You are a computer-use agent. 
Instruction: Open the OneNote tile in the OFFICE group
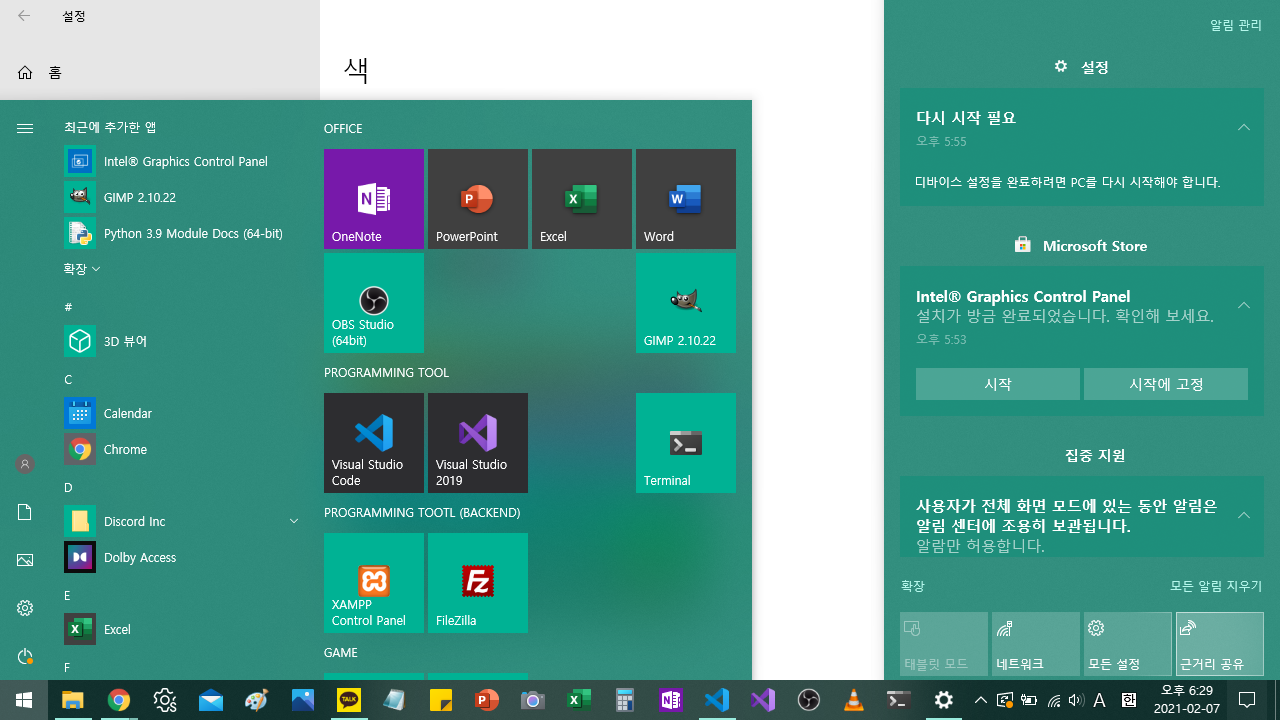click(x=374, y=199)
